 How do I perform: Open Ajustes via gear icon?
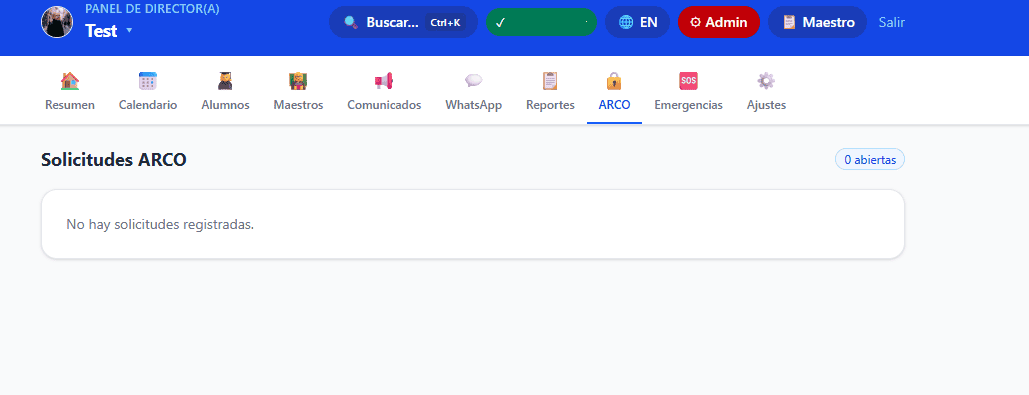pyautogui.click(x=766, y=81)
